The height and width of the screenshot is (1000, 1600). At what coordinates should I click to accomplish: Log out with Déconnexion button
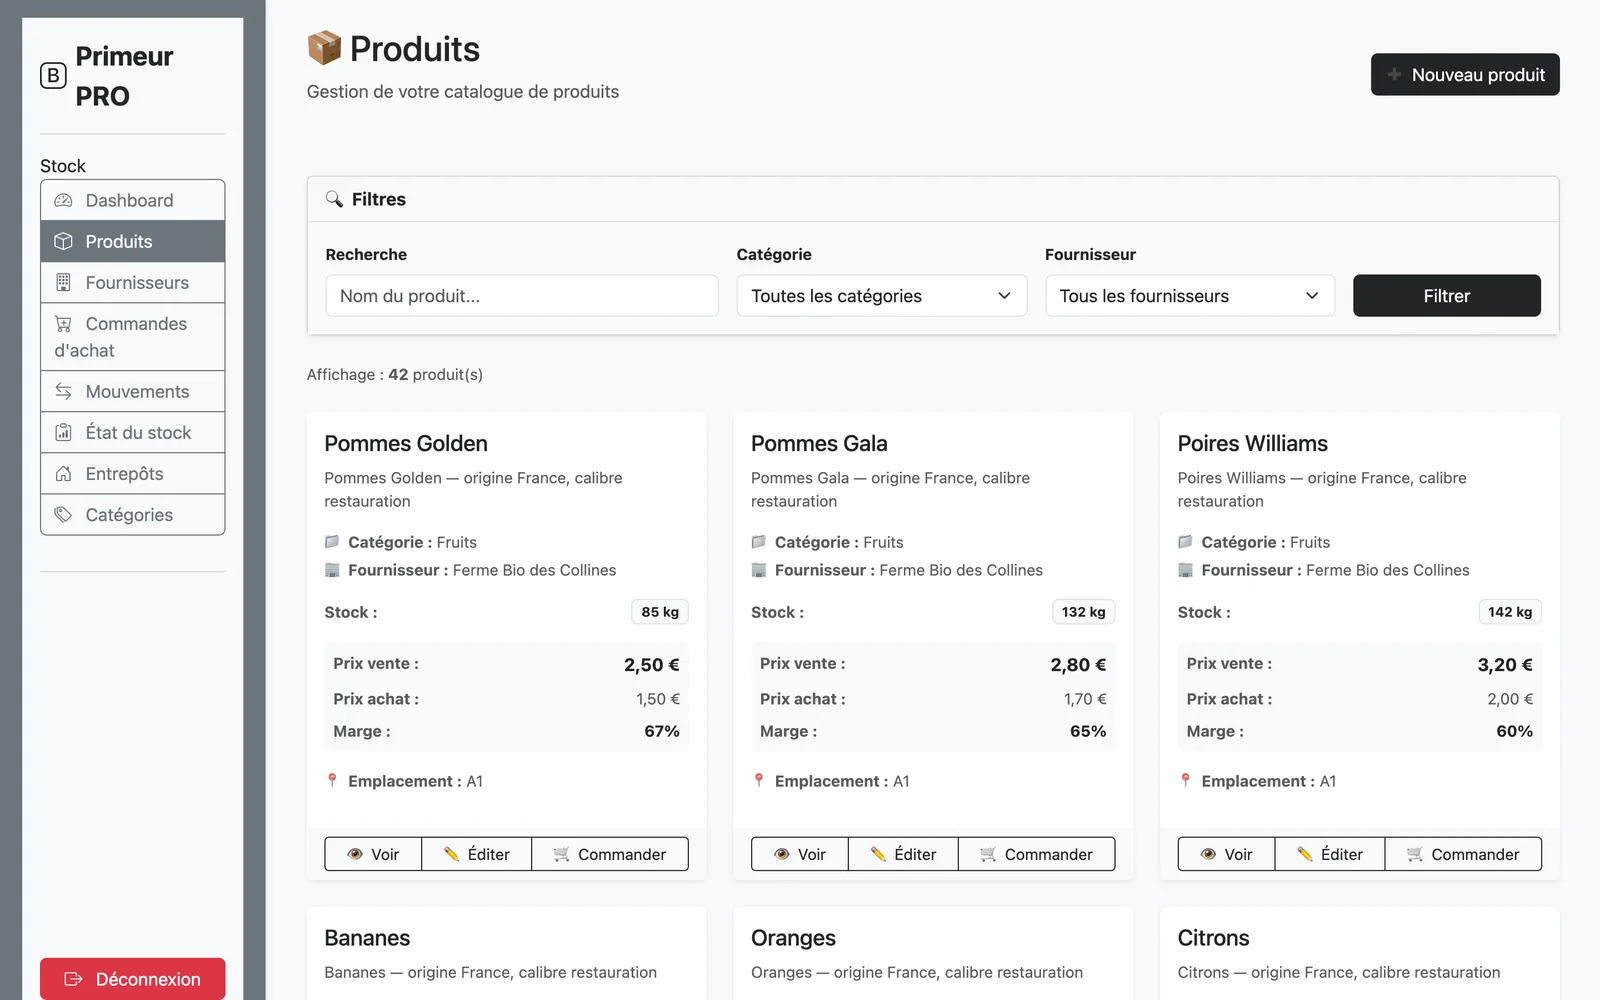coord(133,979)
